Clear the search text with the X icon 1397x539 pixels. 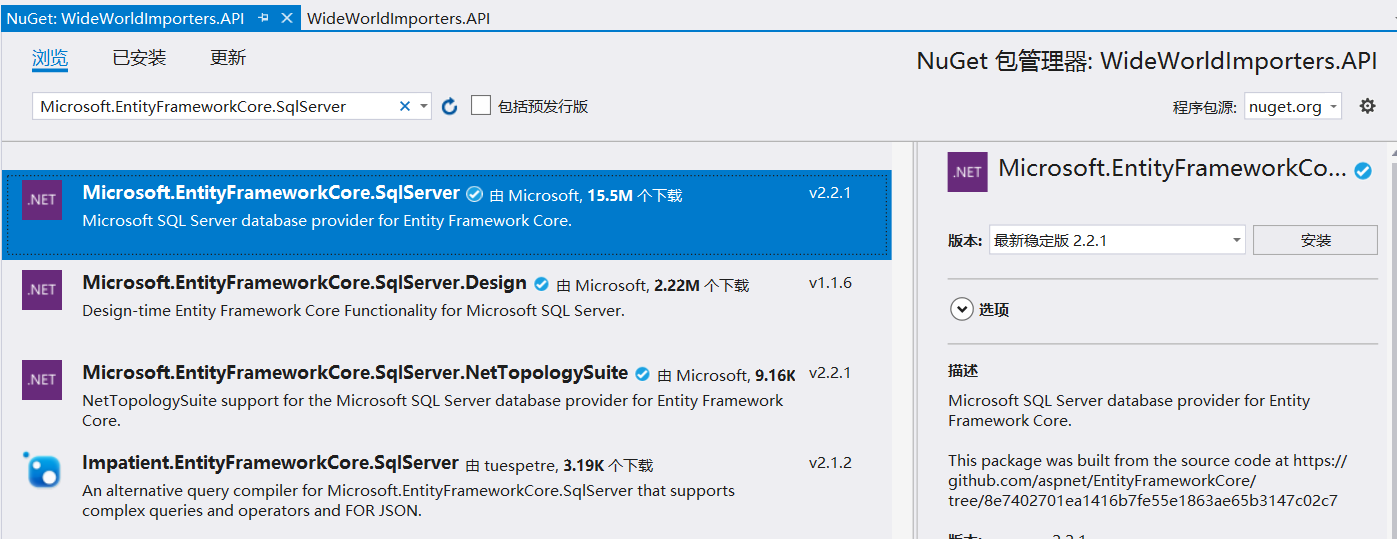(405, 106)
